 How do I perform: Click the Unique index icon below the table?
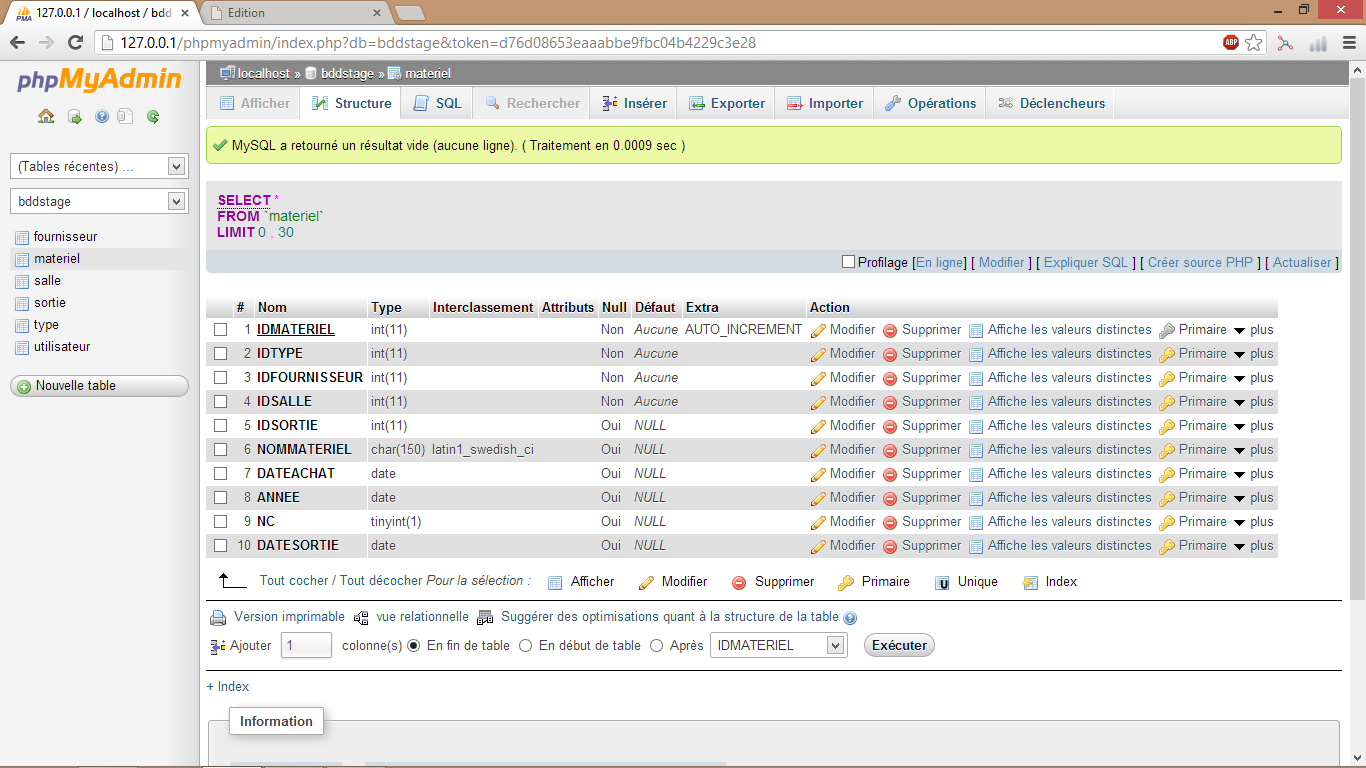[941, 581]
